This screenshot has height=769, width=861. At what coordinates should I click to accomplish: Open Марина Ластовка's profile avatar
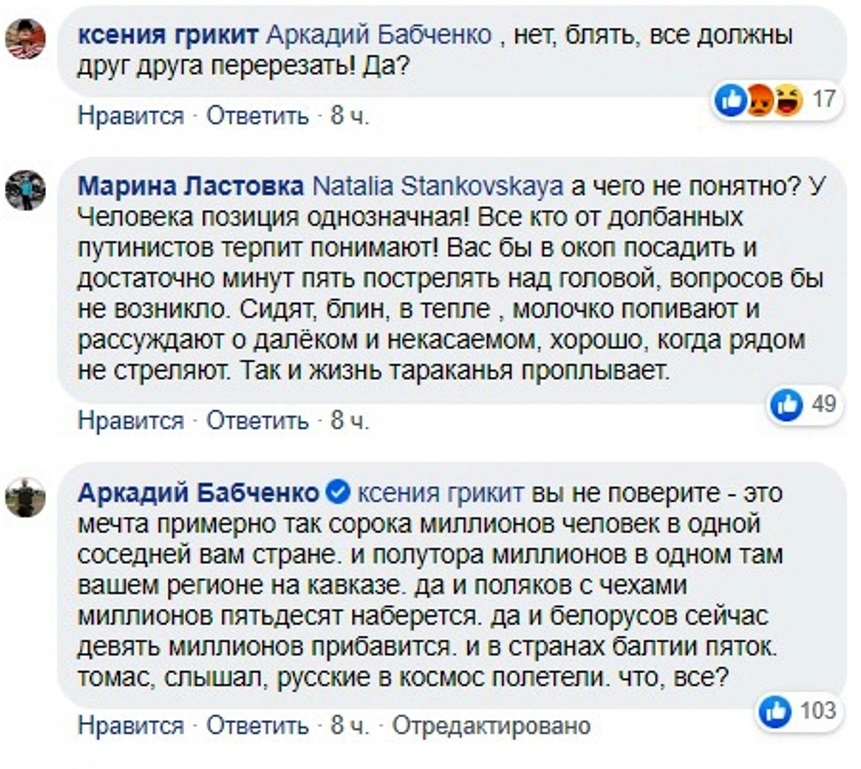click(25, 190)
